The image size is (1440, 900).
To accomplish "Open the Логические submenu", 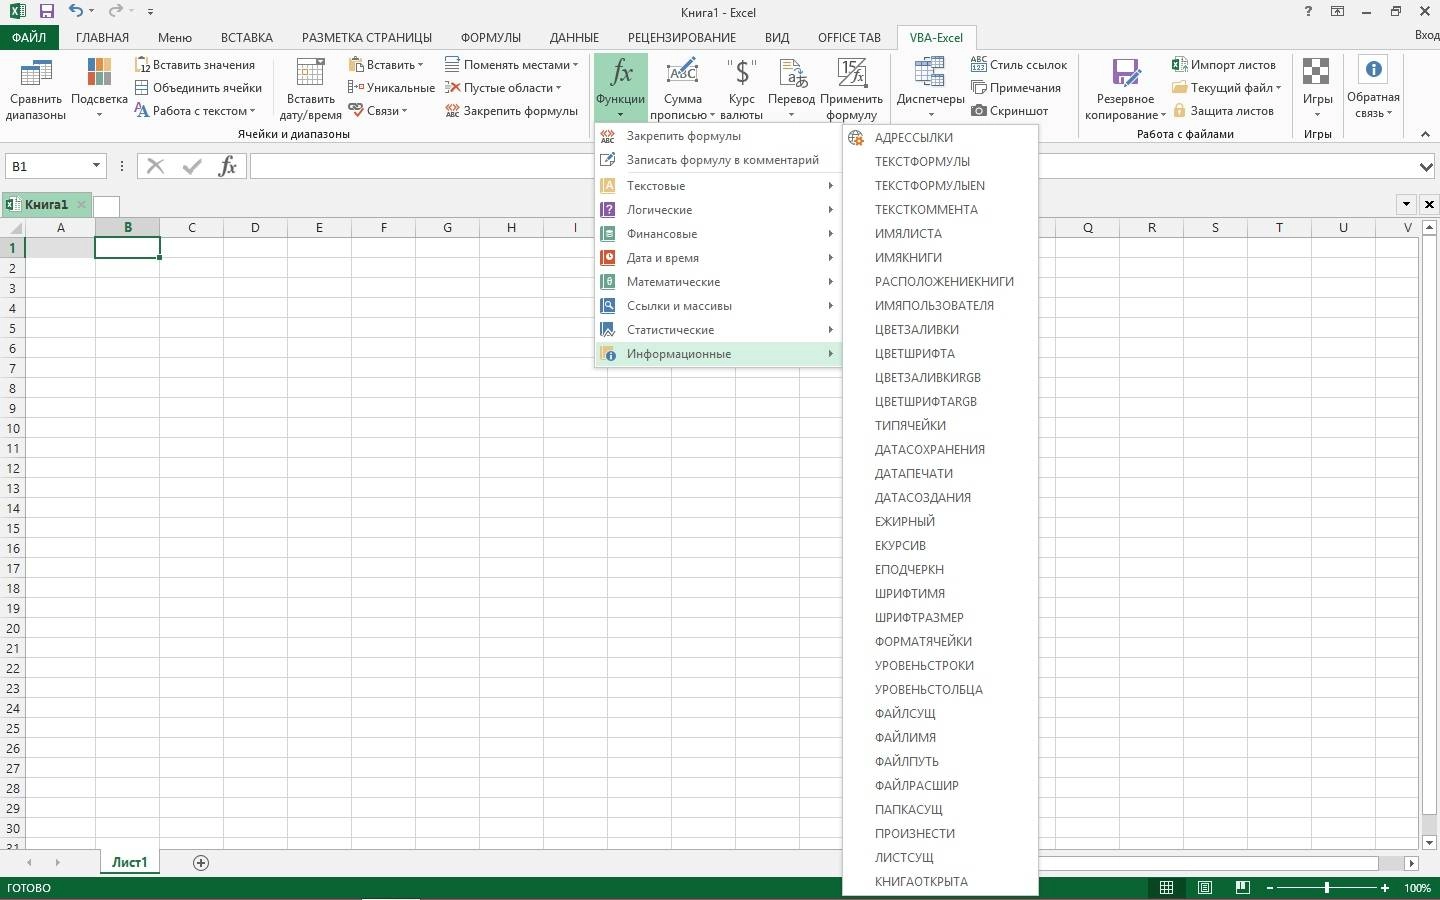I will coord(718,210).
